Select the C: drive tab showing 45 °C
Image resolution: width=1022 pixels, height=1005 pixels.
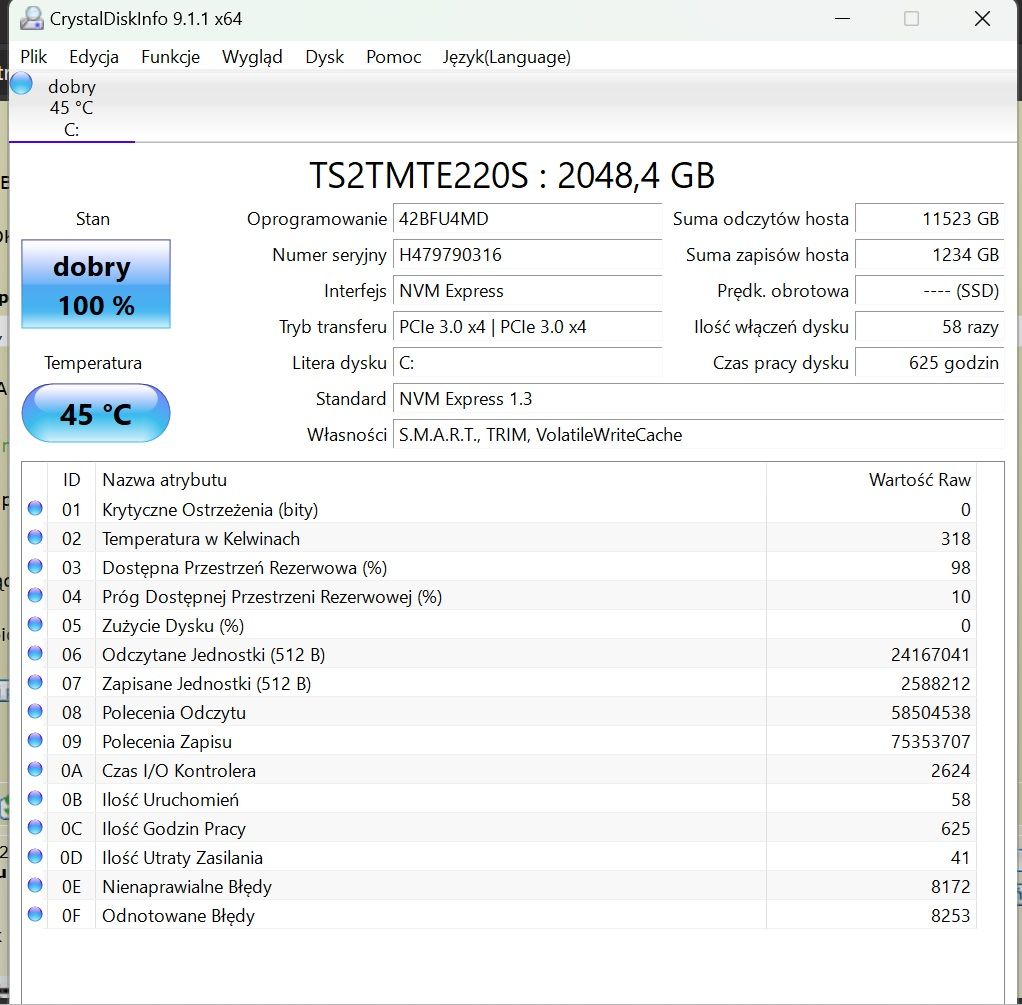[72, 108]
